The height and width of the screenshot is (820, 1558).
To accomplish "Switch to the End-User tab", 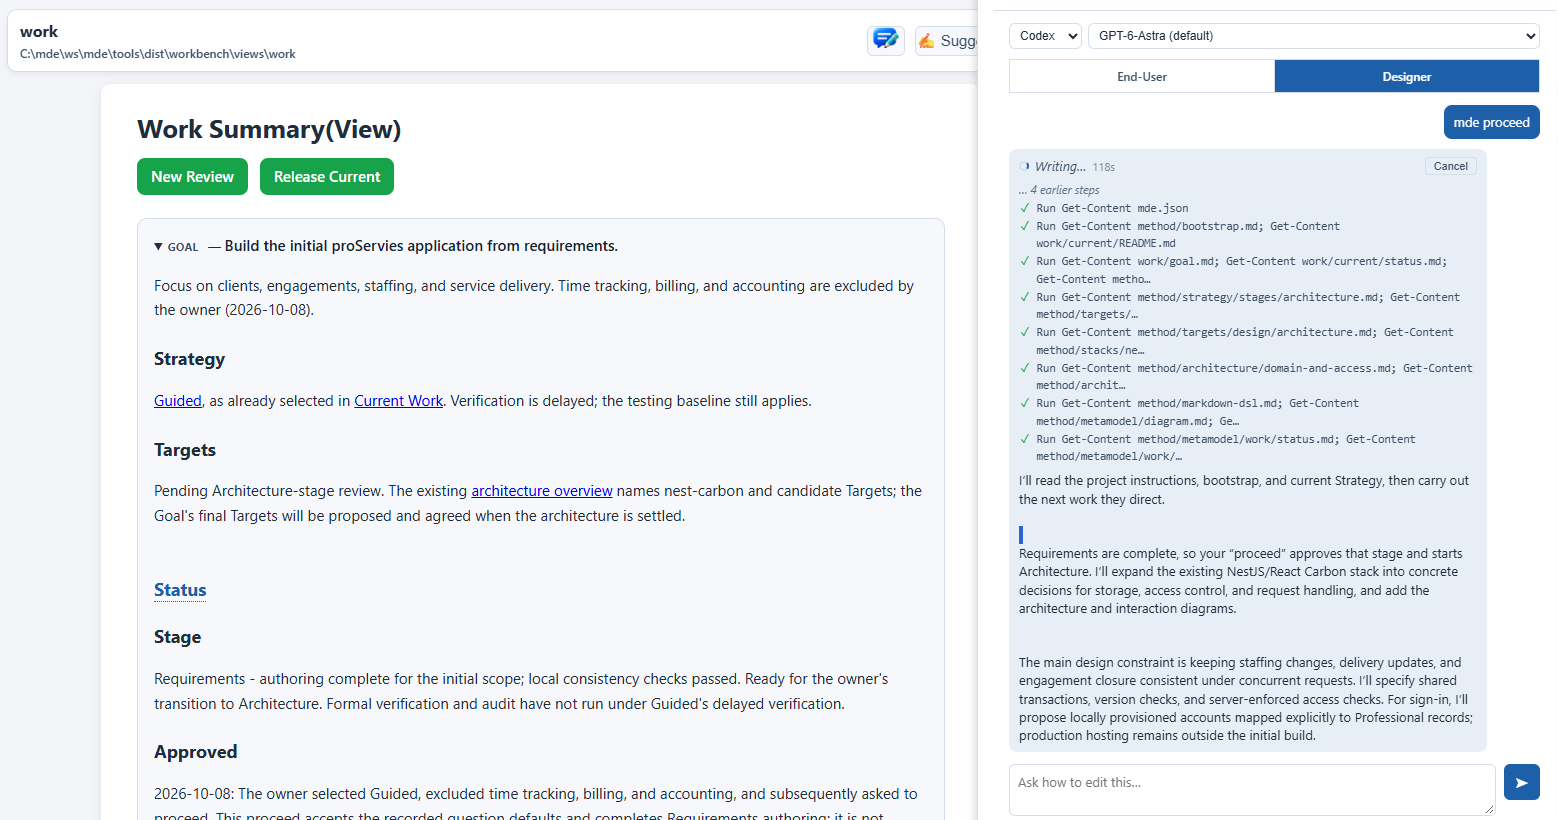I will (1141, 76).
